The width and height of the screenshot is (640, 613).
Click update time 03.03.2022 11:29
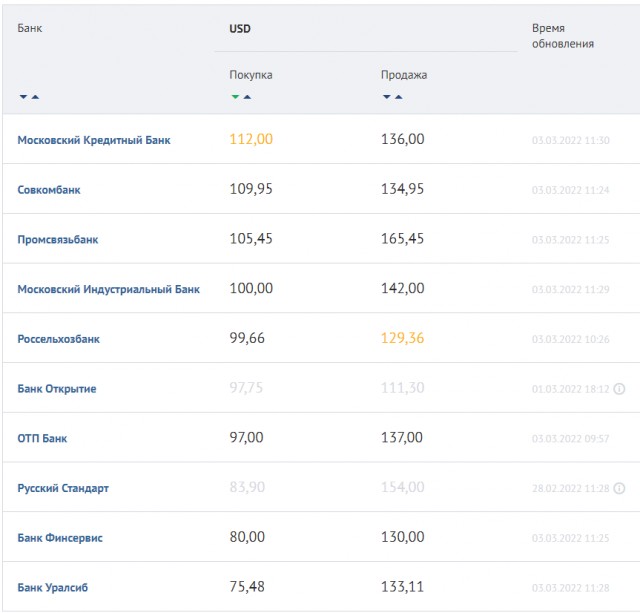(571, 290)
